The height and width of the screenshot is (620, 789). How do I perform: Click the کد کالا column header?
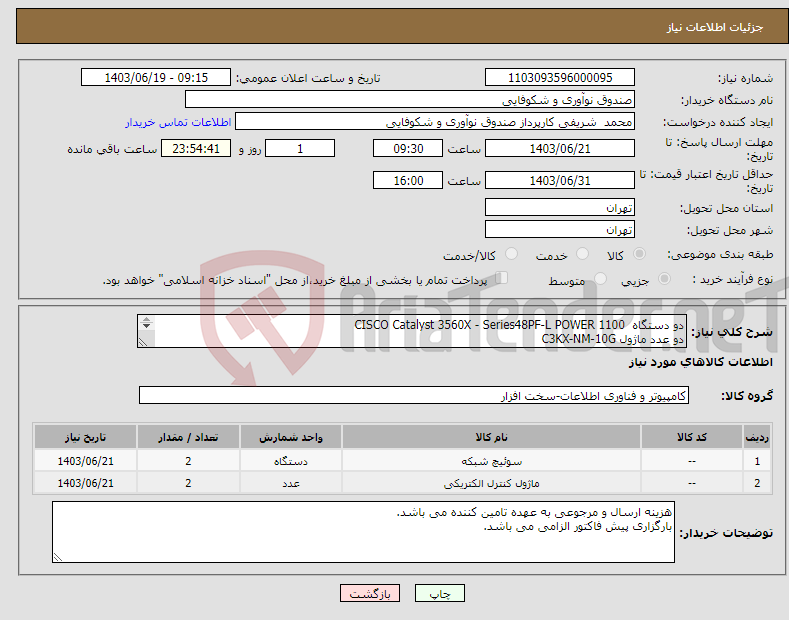[x=692, y=437]
